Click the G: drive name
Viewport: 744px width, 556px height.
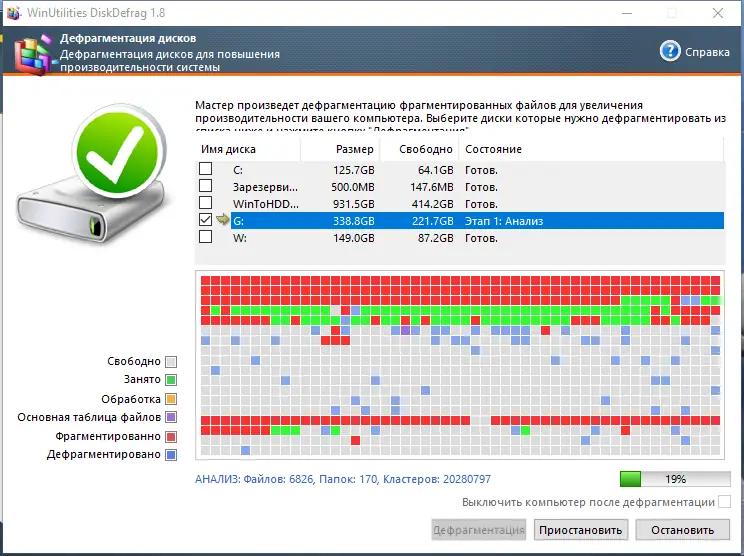pyautogui.click(x=238, y=221)
